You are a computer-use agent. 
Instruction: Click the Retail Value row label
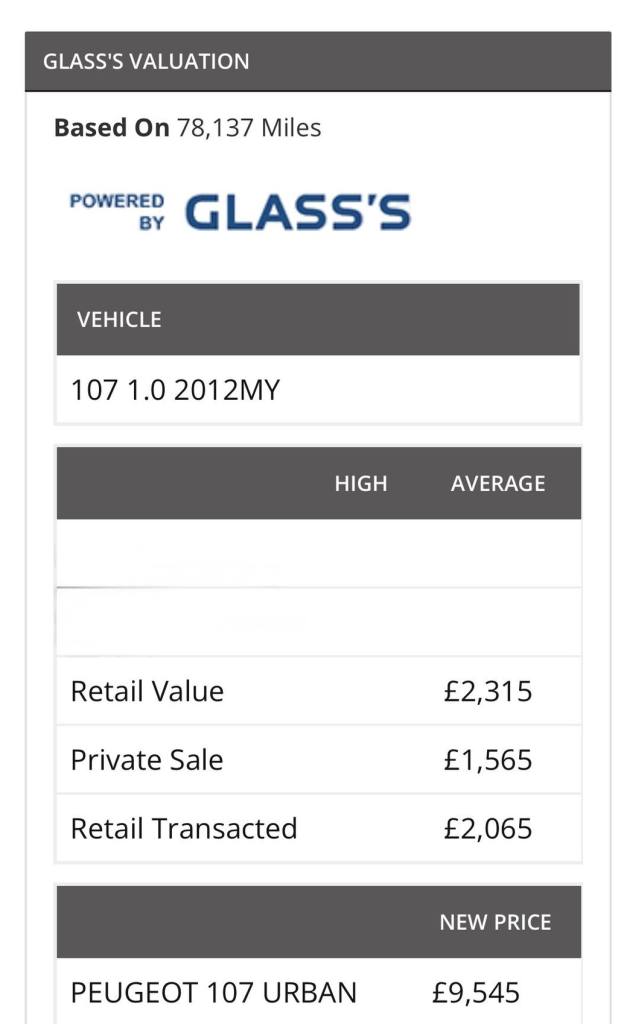(x=147, y=691)
